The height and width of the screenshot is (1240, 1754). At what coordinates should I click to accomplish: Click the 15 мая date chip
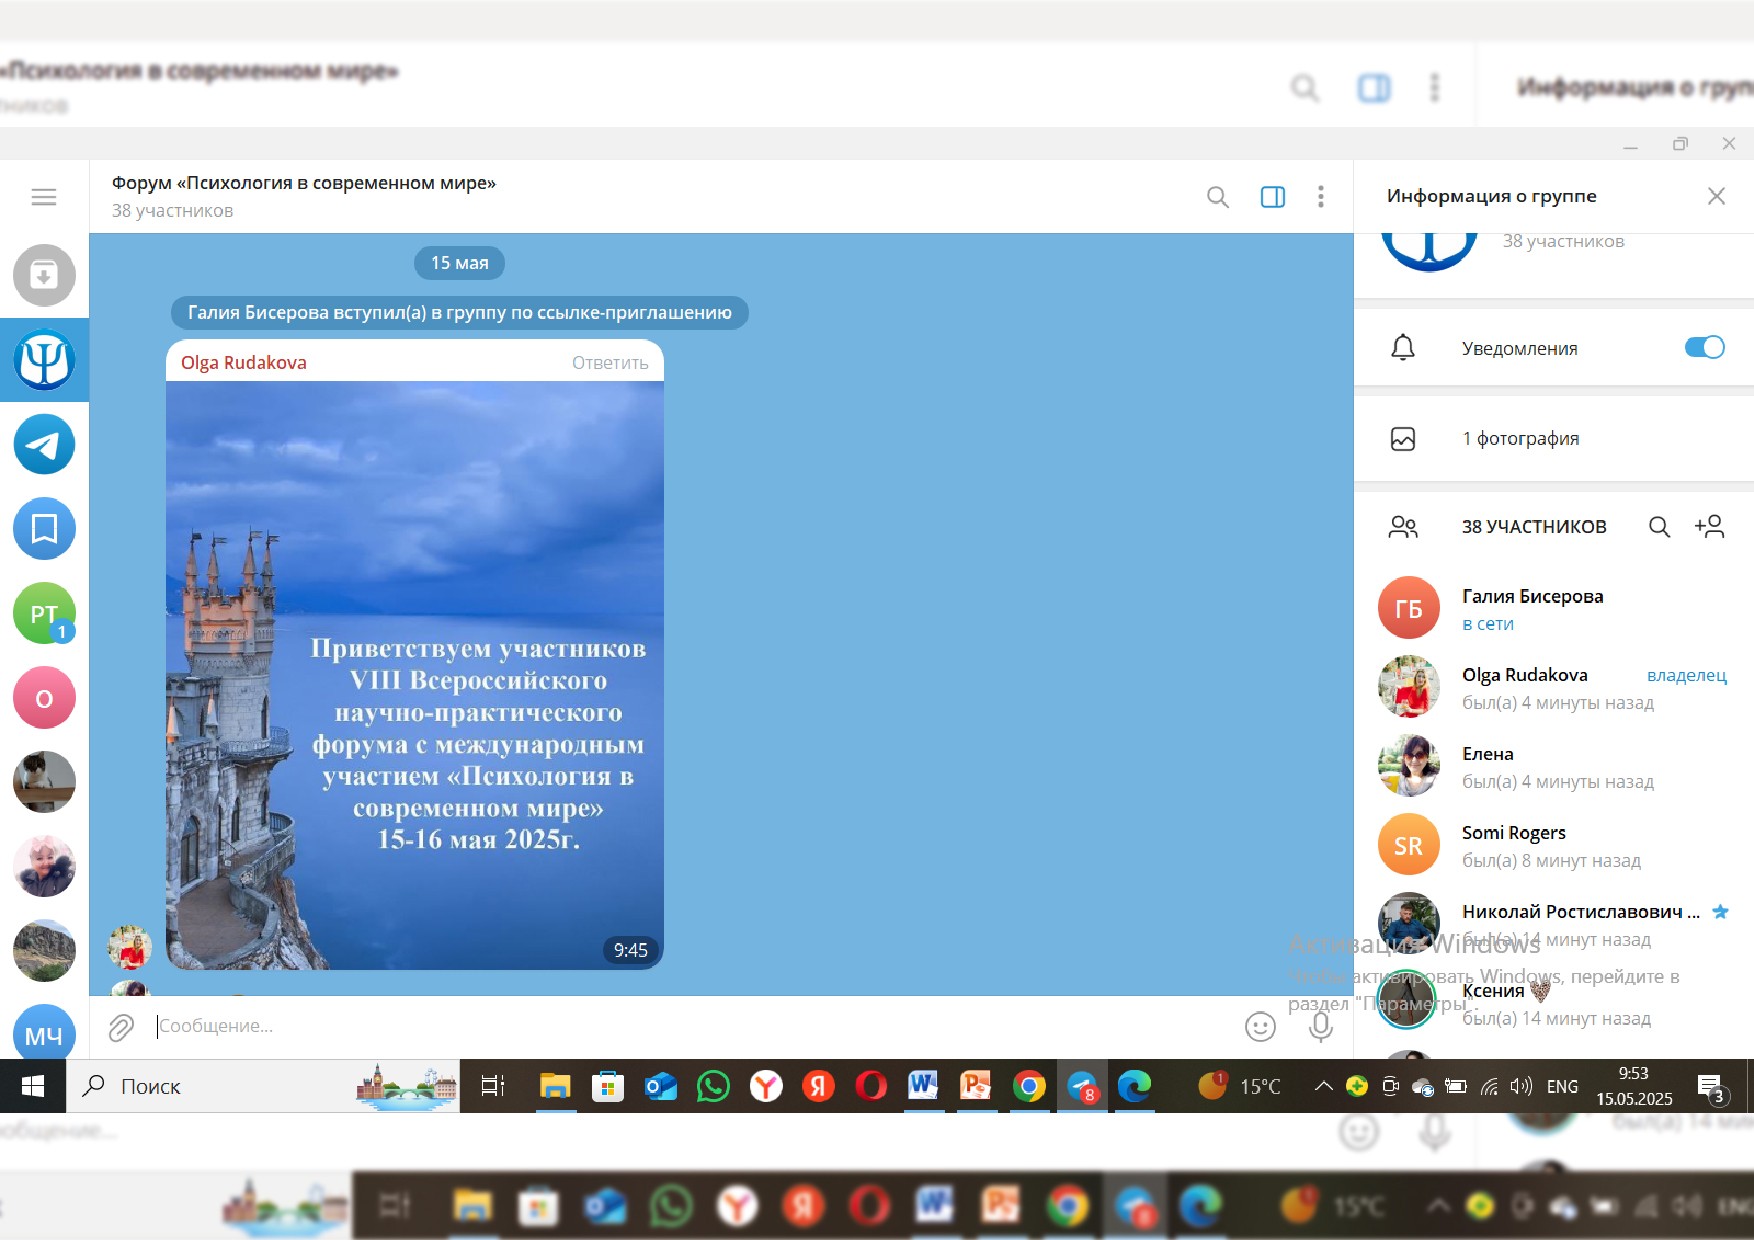458,262
